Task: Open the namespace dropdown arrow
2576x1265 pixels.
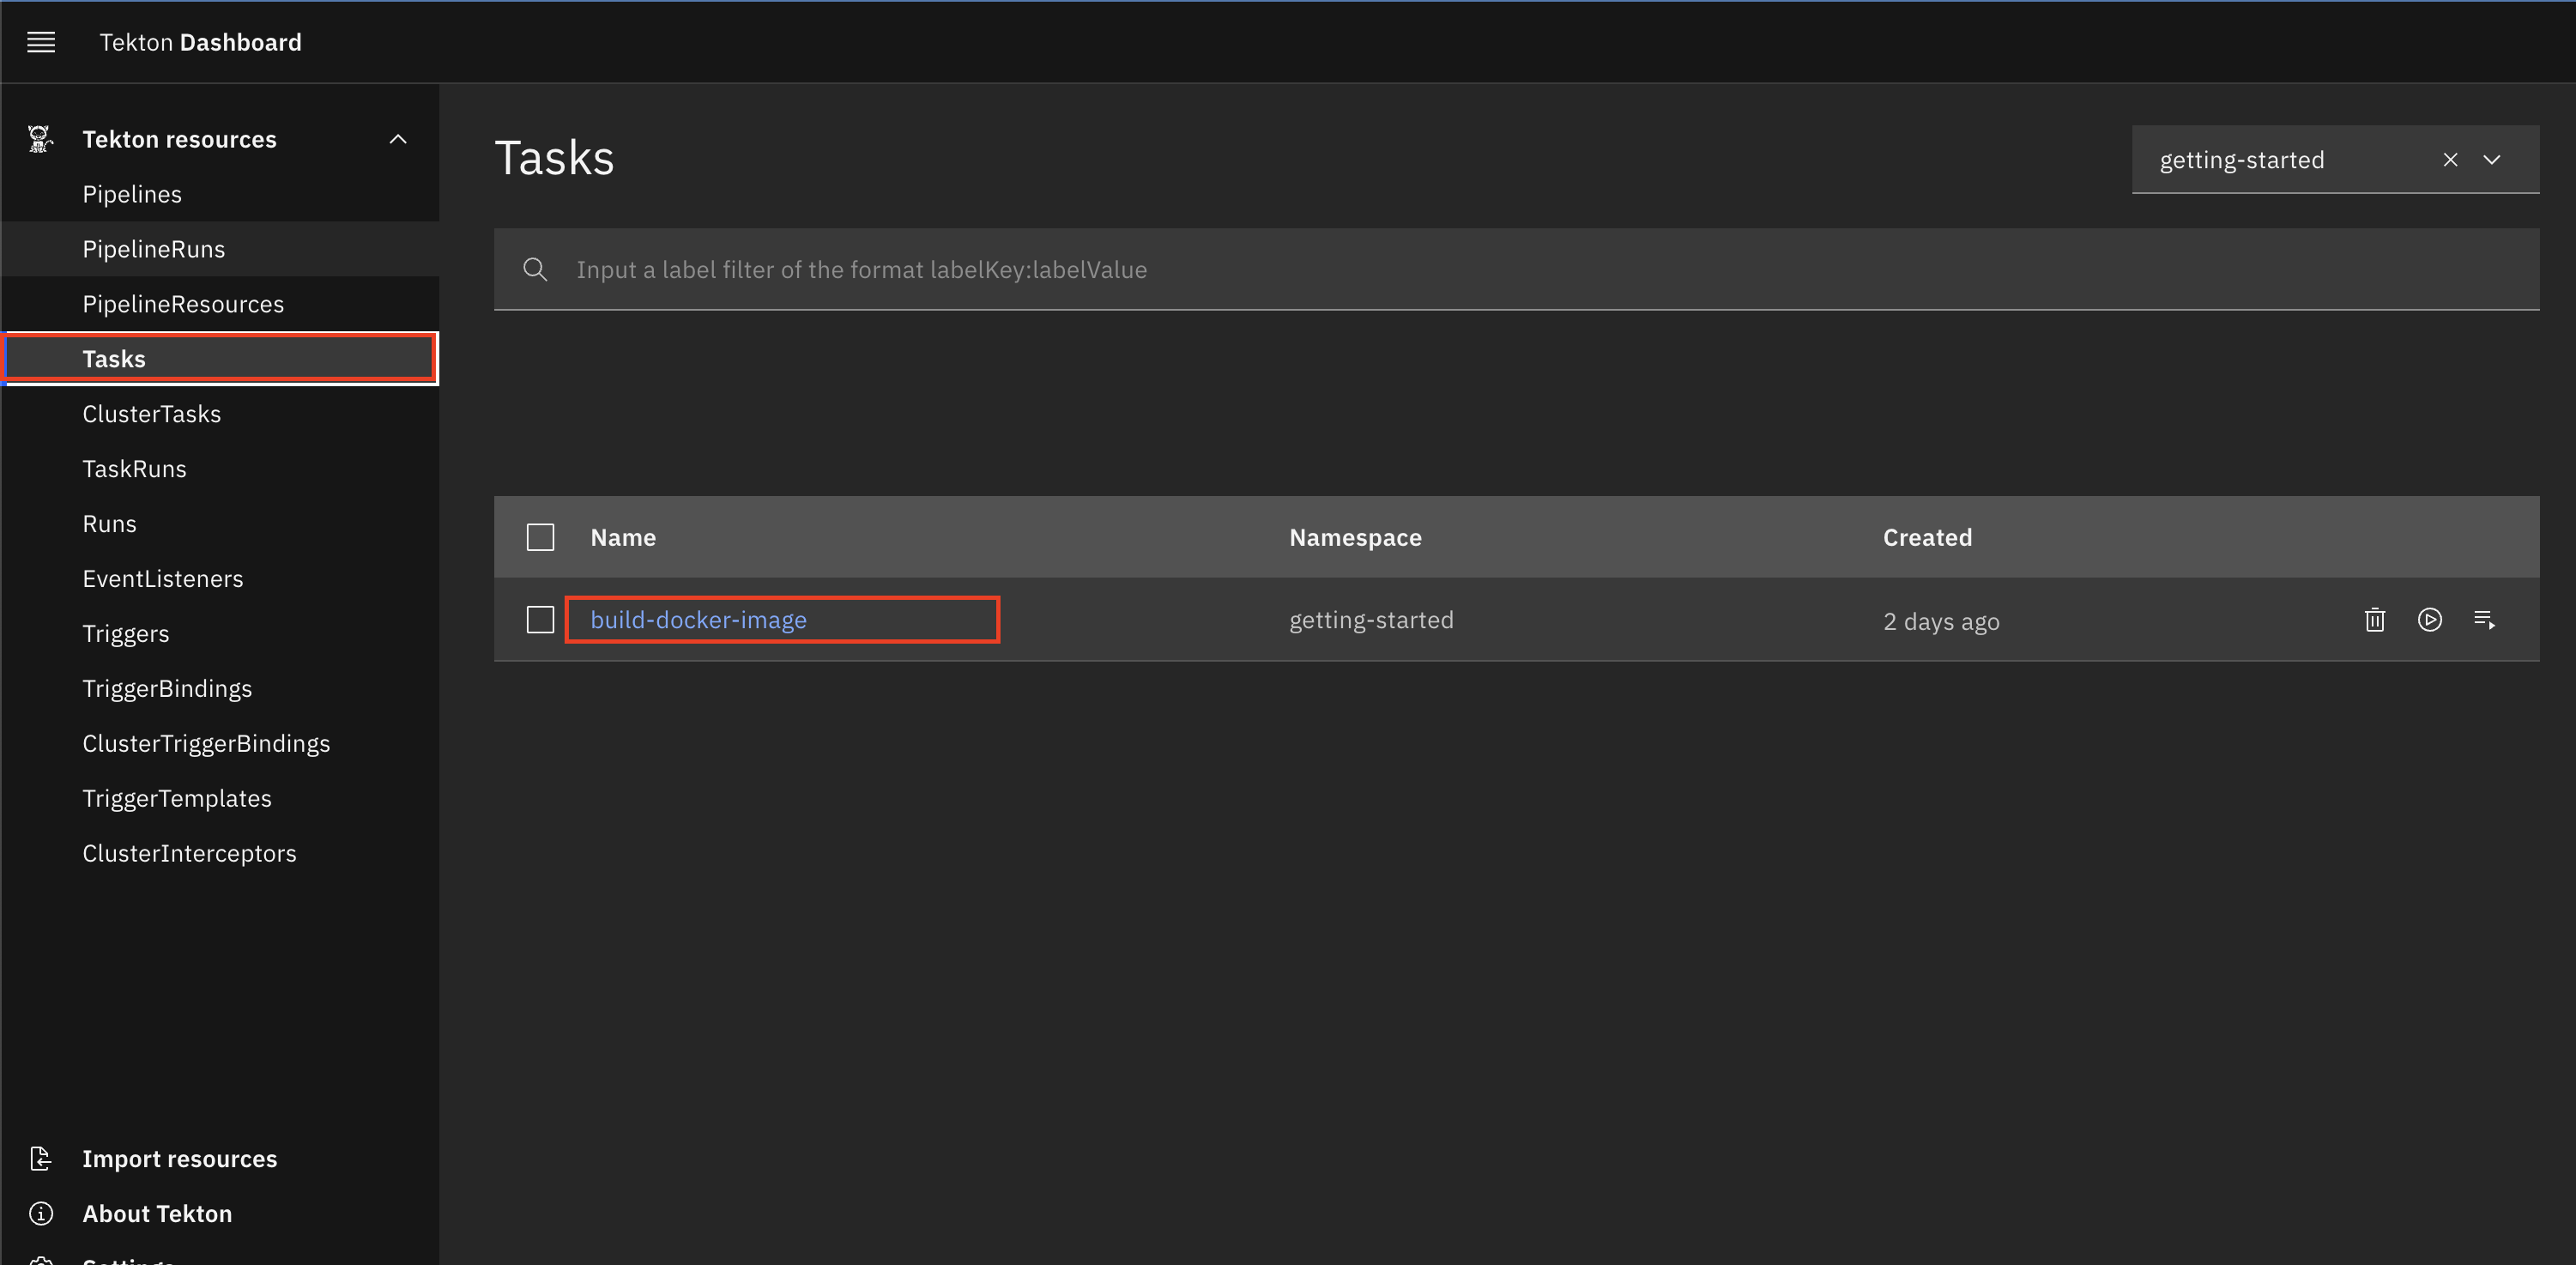Action: 2492,160
